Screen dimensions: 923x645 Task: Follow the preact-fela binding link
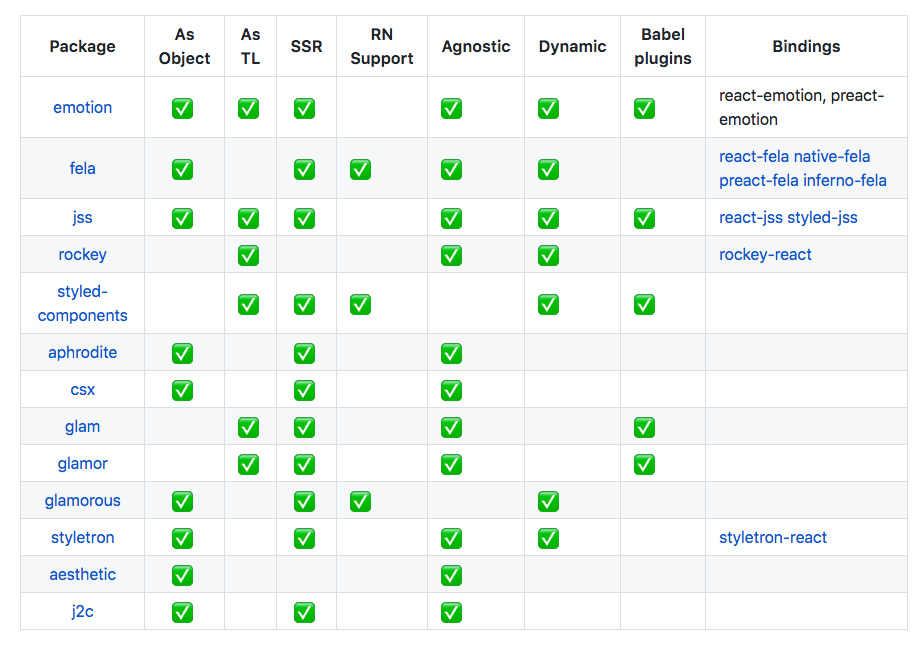coord(759,181)
